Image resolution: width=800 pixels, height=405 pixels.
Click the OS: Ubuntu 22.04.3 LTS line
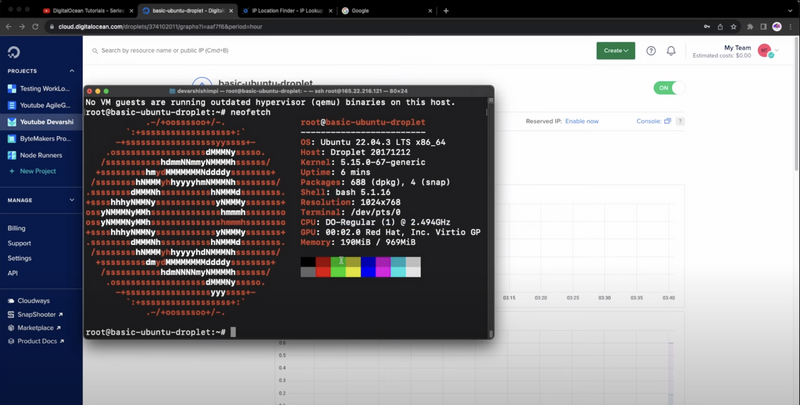[373, 142]
